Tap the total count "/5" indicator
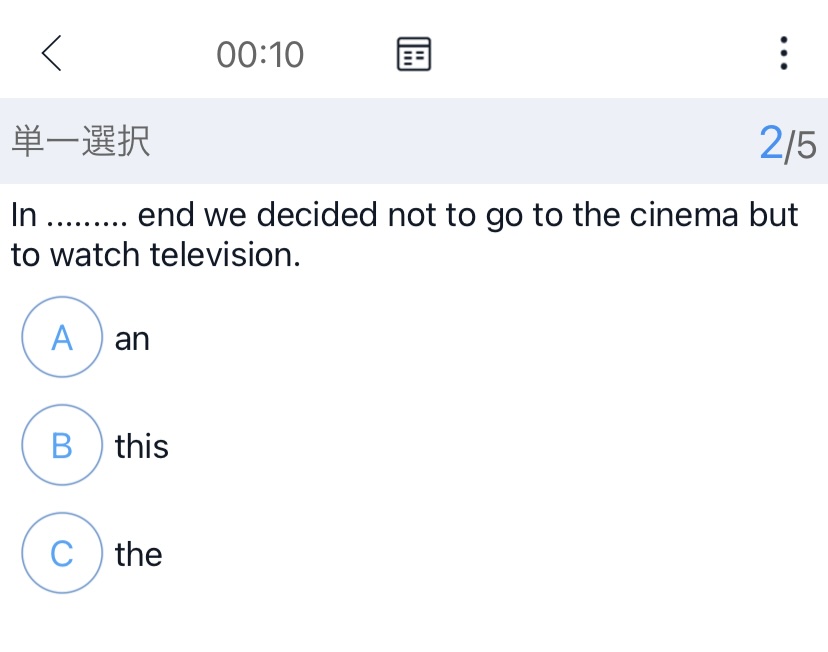 (801, 146)
